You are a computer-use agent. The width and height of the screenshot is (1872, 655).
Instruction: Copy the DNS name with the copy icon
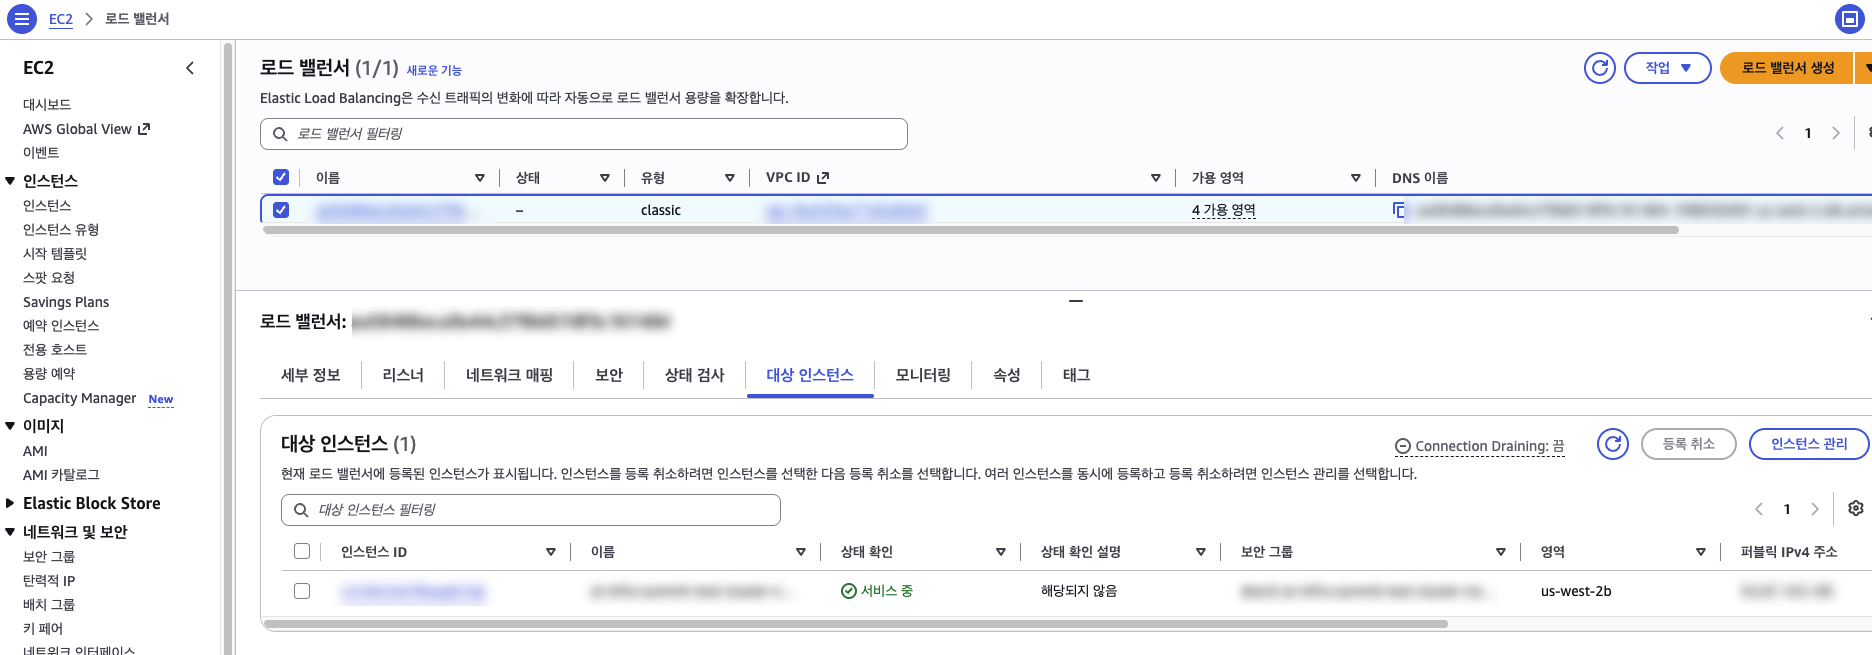coord(1399,210)
